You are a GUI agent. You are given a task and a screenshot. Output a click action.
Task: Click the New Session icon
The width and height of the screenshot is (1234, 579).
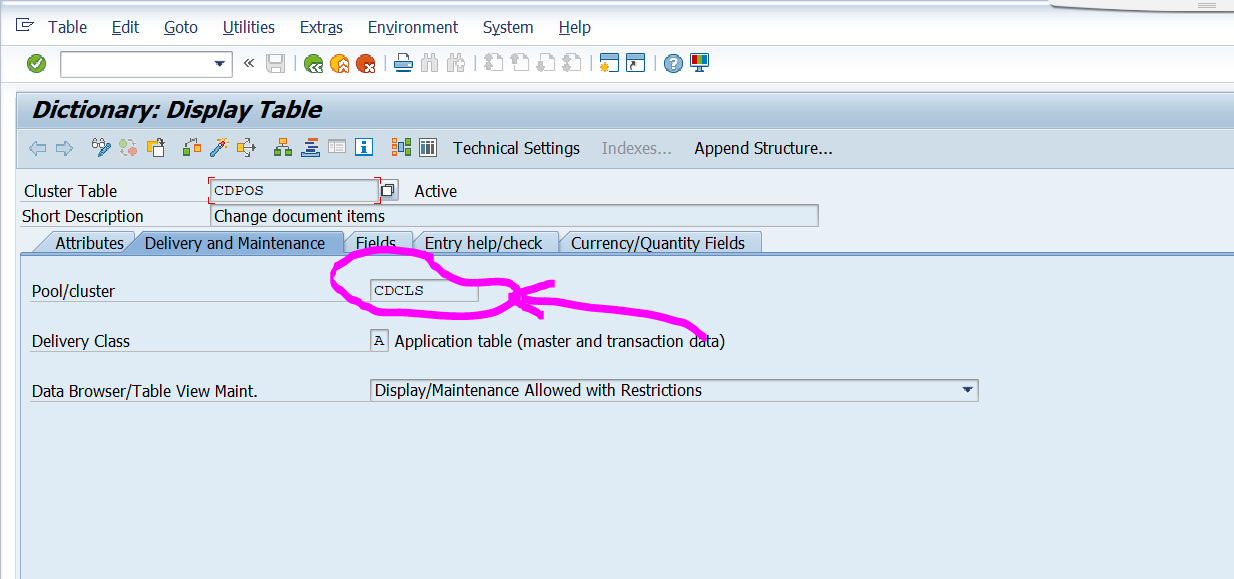pyautogui.click(x=610, y=63)
